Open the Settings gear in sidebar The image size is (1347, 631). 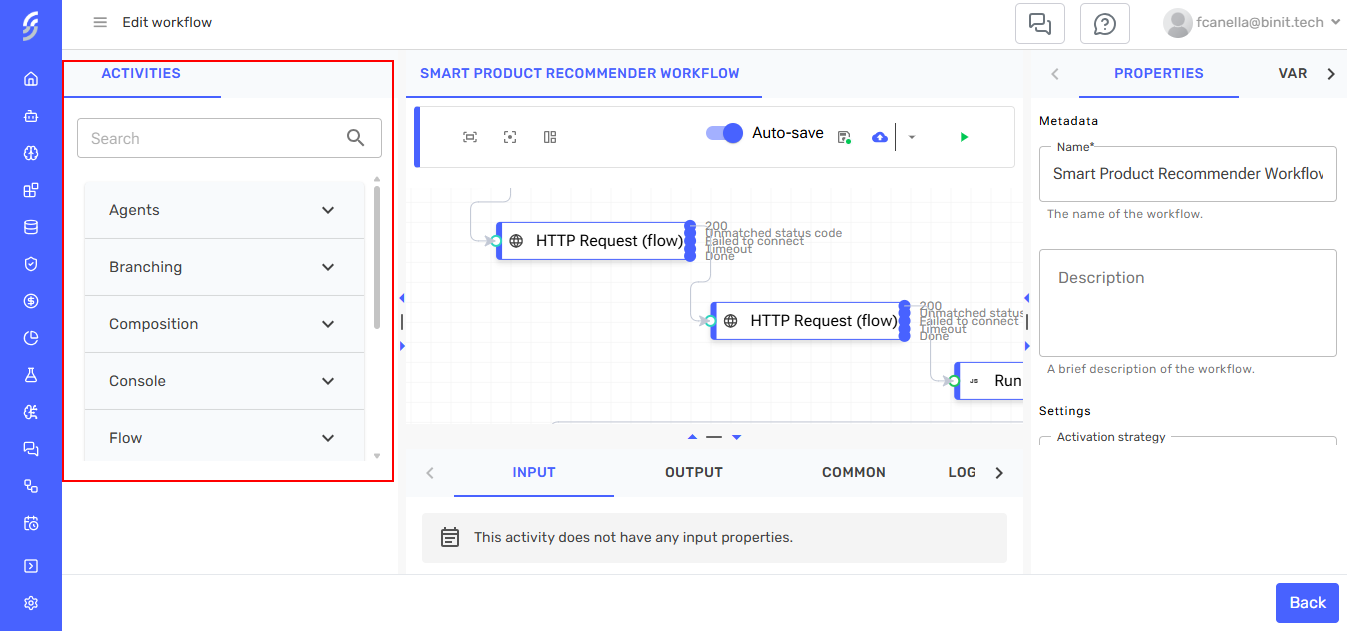point(31,603)
